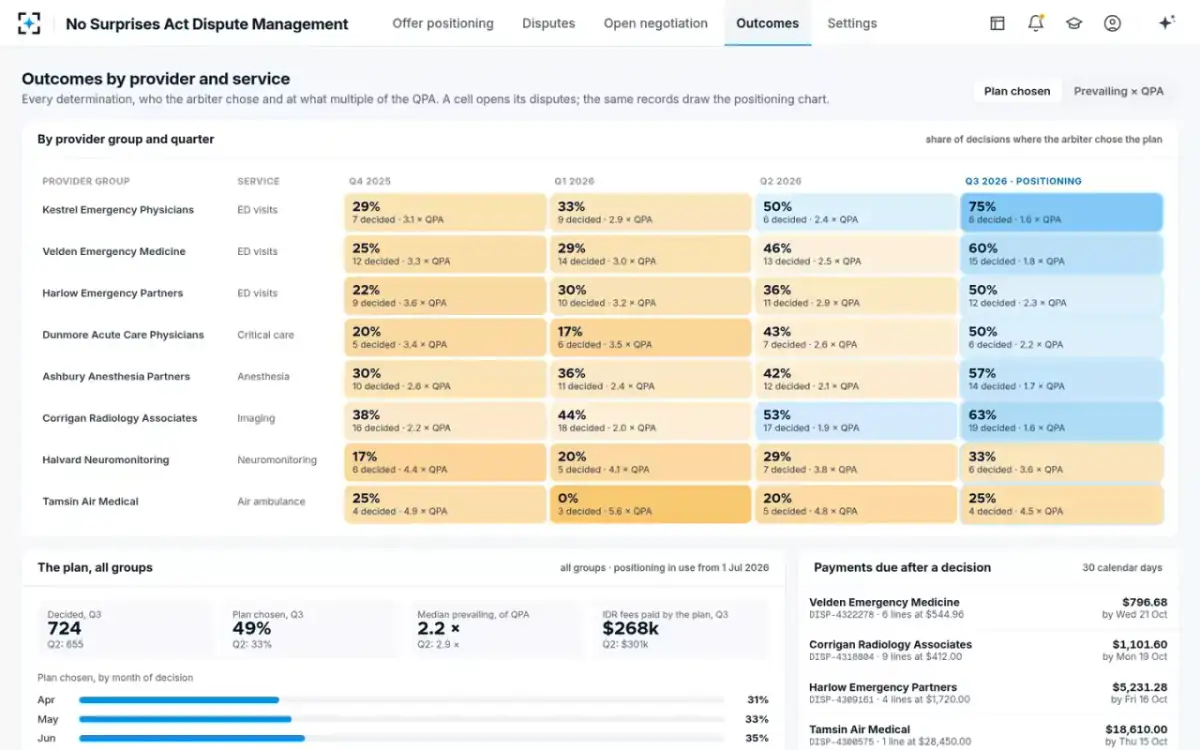
Task: Open the graduation cap learning icon
Action: click(1074, 23)
